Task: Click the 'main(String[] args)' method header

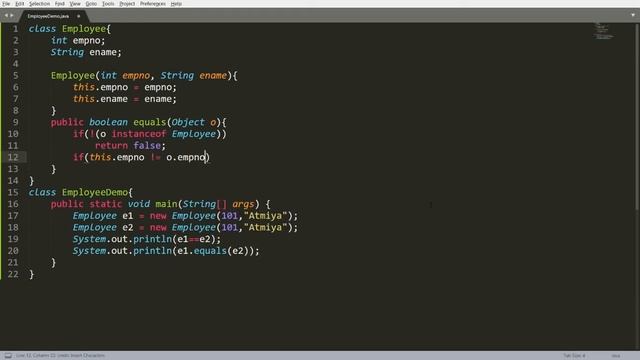Action: tap(160, 204)
